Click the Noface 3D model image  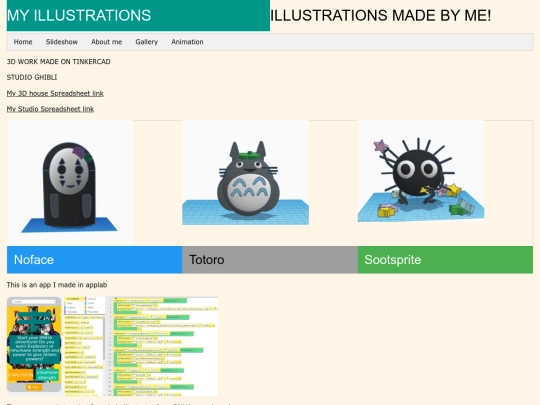tap(70, 183)
